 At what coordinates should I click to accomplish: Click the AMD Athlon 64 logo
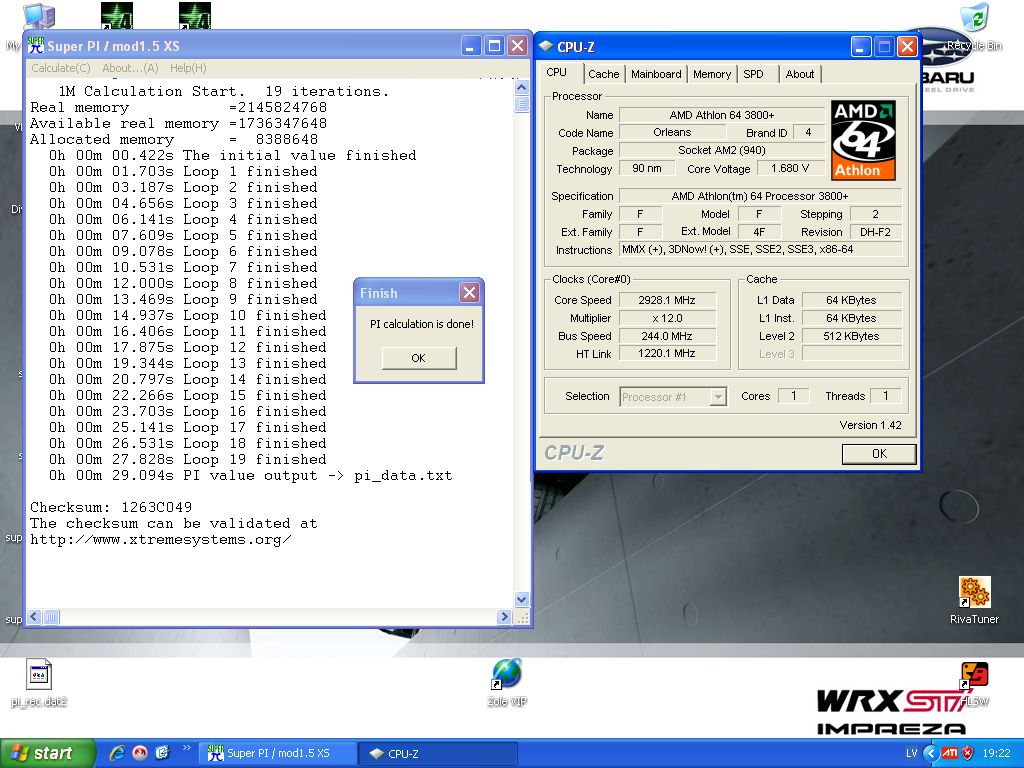(863, 140)
